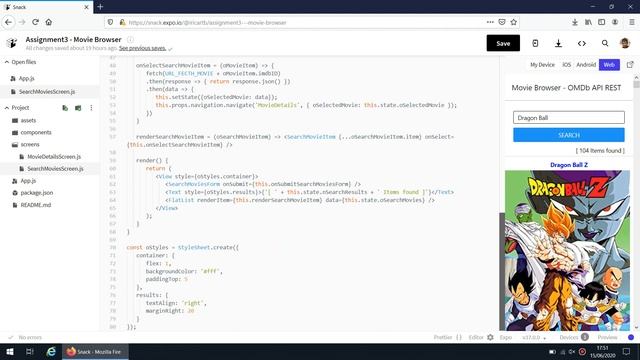The width and height of the screenshot is (640, 360).
Task: Expand the components folder
Action: 31,132
